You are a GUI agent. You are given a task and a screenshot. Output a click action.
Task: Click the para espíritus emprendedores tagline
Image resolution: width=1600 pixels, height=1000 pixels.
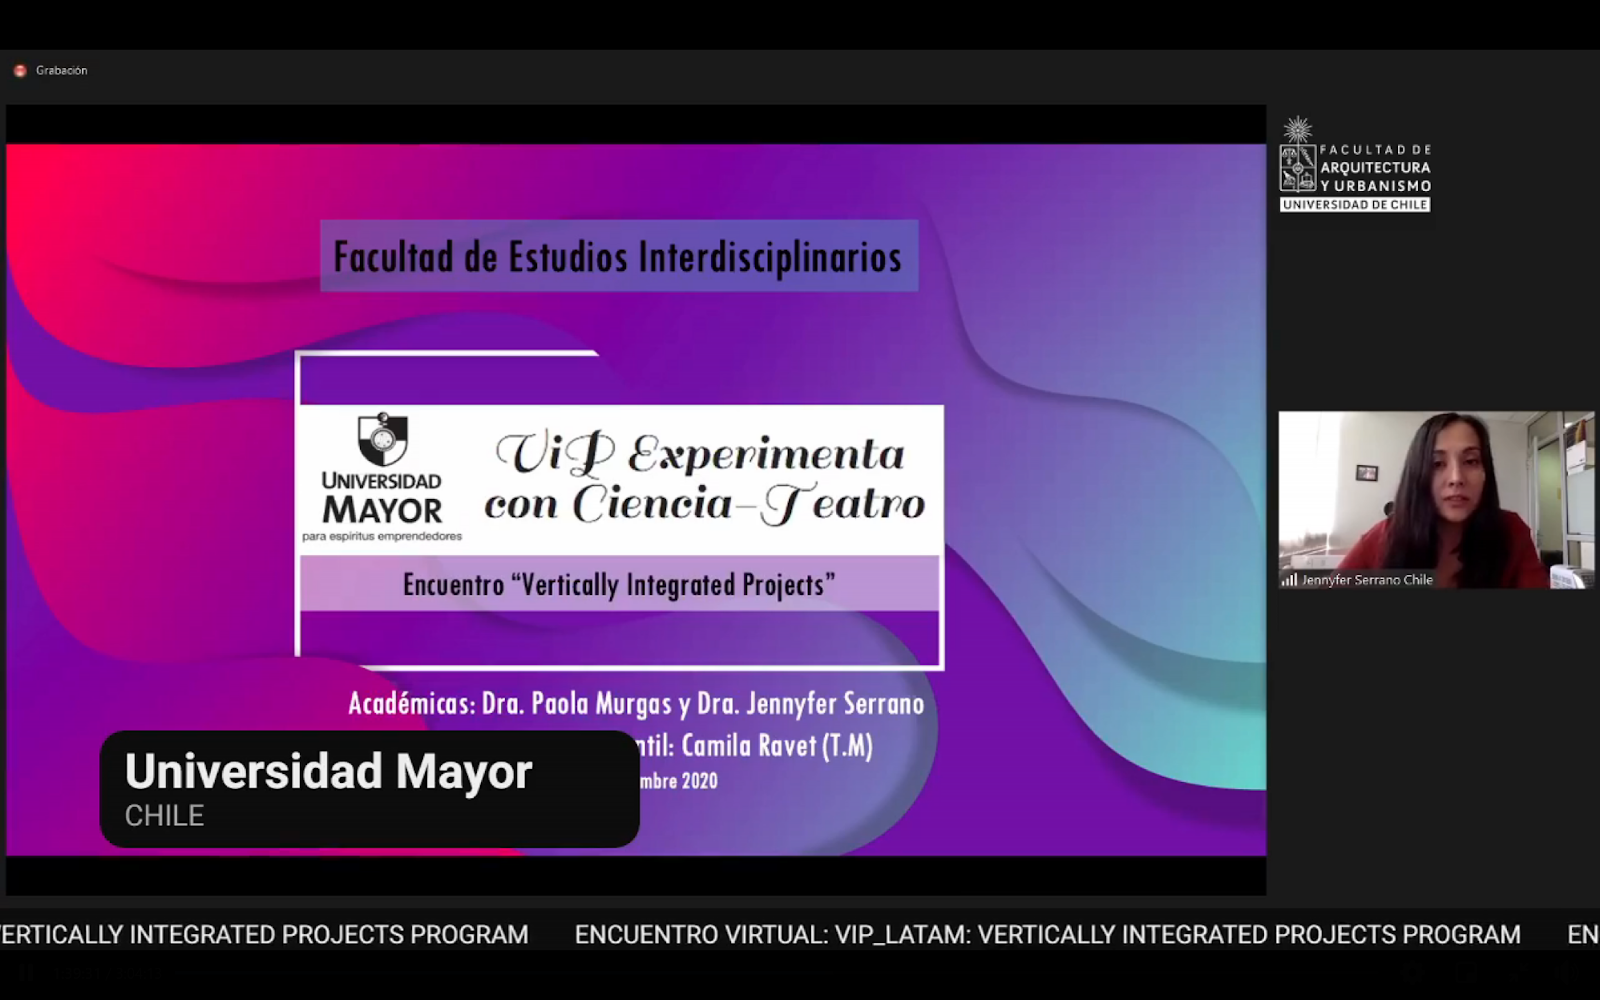(x=382, y=537)
